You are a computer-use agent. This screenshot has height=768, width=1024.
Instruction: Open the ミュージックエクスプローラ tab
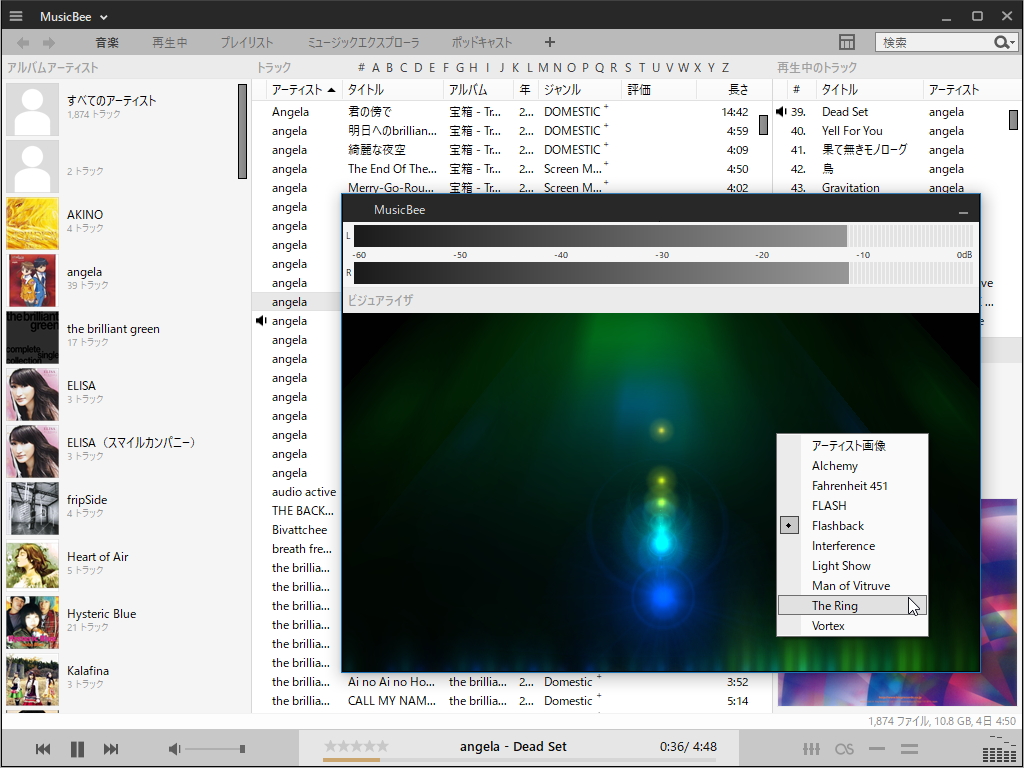(364, 42)
